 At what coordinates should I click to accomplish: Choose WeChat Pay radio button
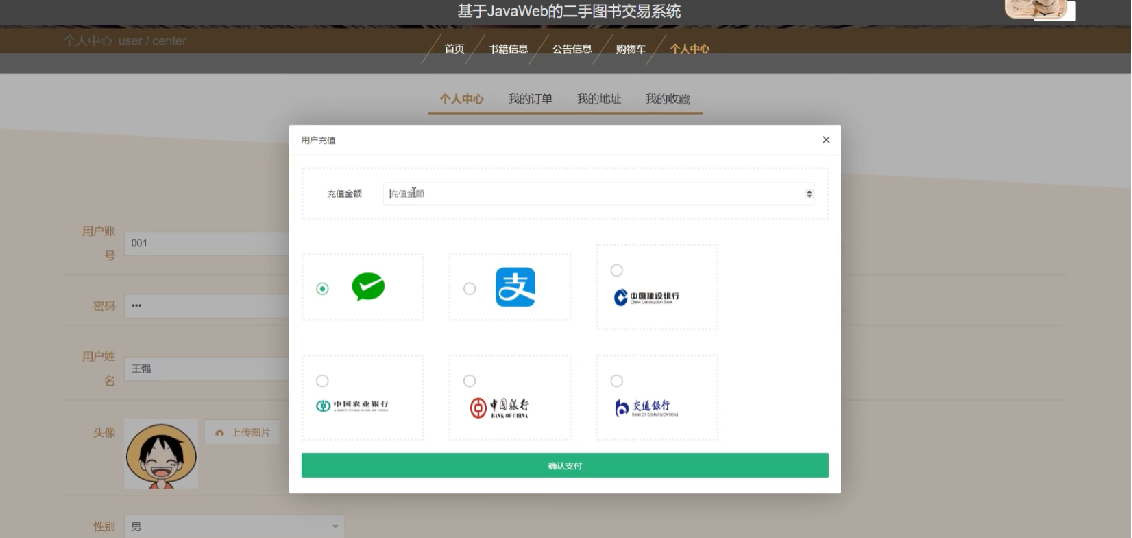pos(323,289)
